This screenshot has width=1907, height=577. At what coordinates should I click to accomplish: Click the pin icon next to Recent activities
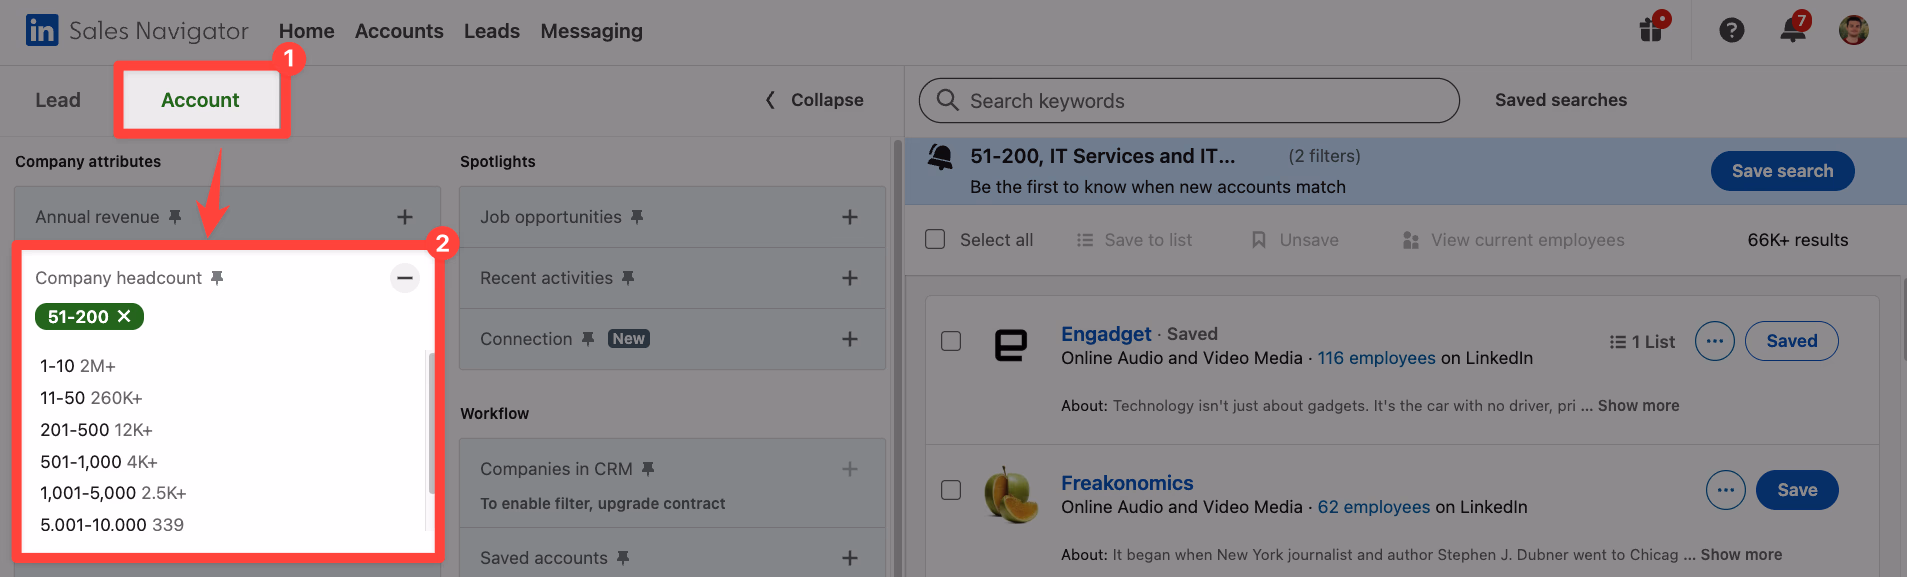coord(628,278)
